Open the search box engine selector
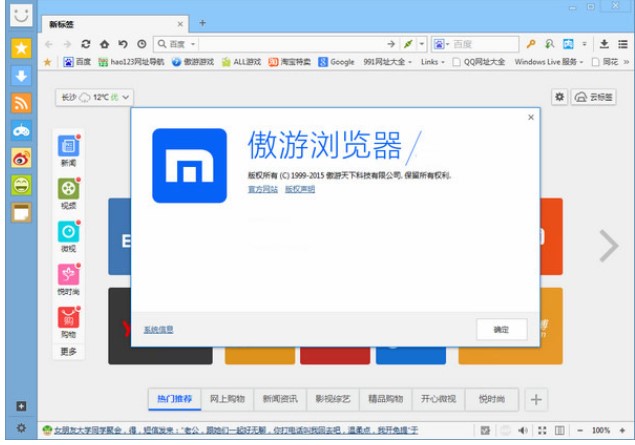Screen dimensions: 635x445 pos(441,44)
